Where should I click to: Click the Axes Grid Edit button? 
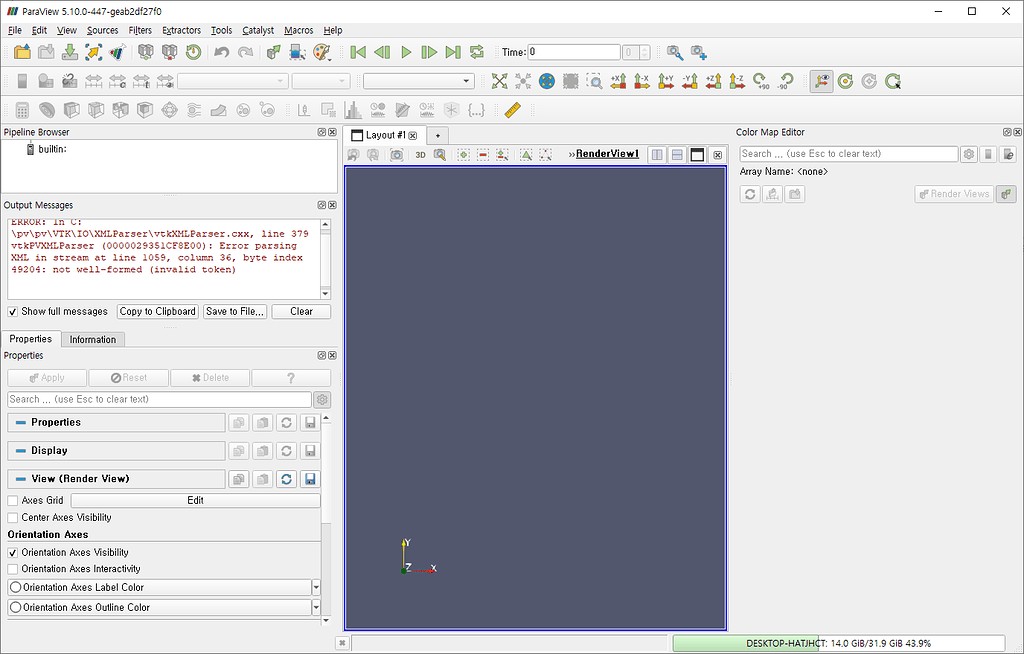pos(195,500)
